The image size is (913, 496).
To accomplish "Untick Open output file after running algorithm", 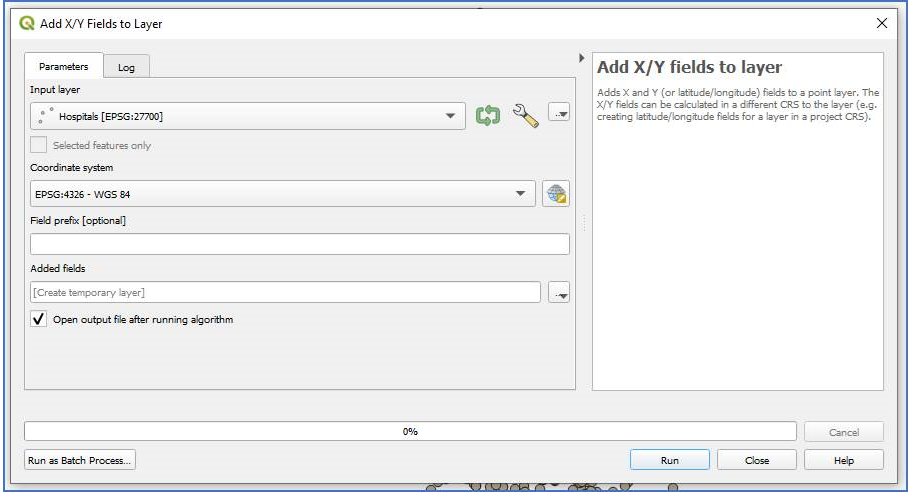I will (x=38, y=319).
